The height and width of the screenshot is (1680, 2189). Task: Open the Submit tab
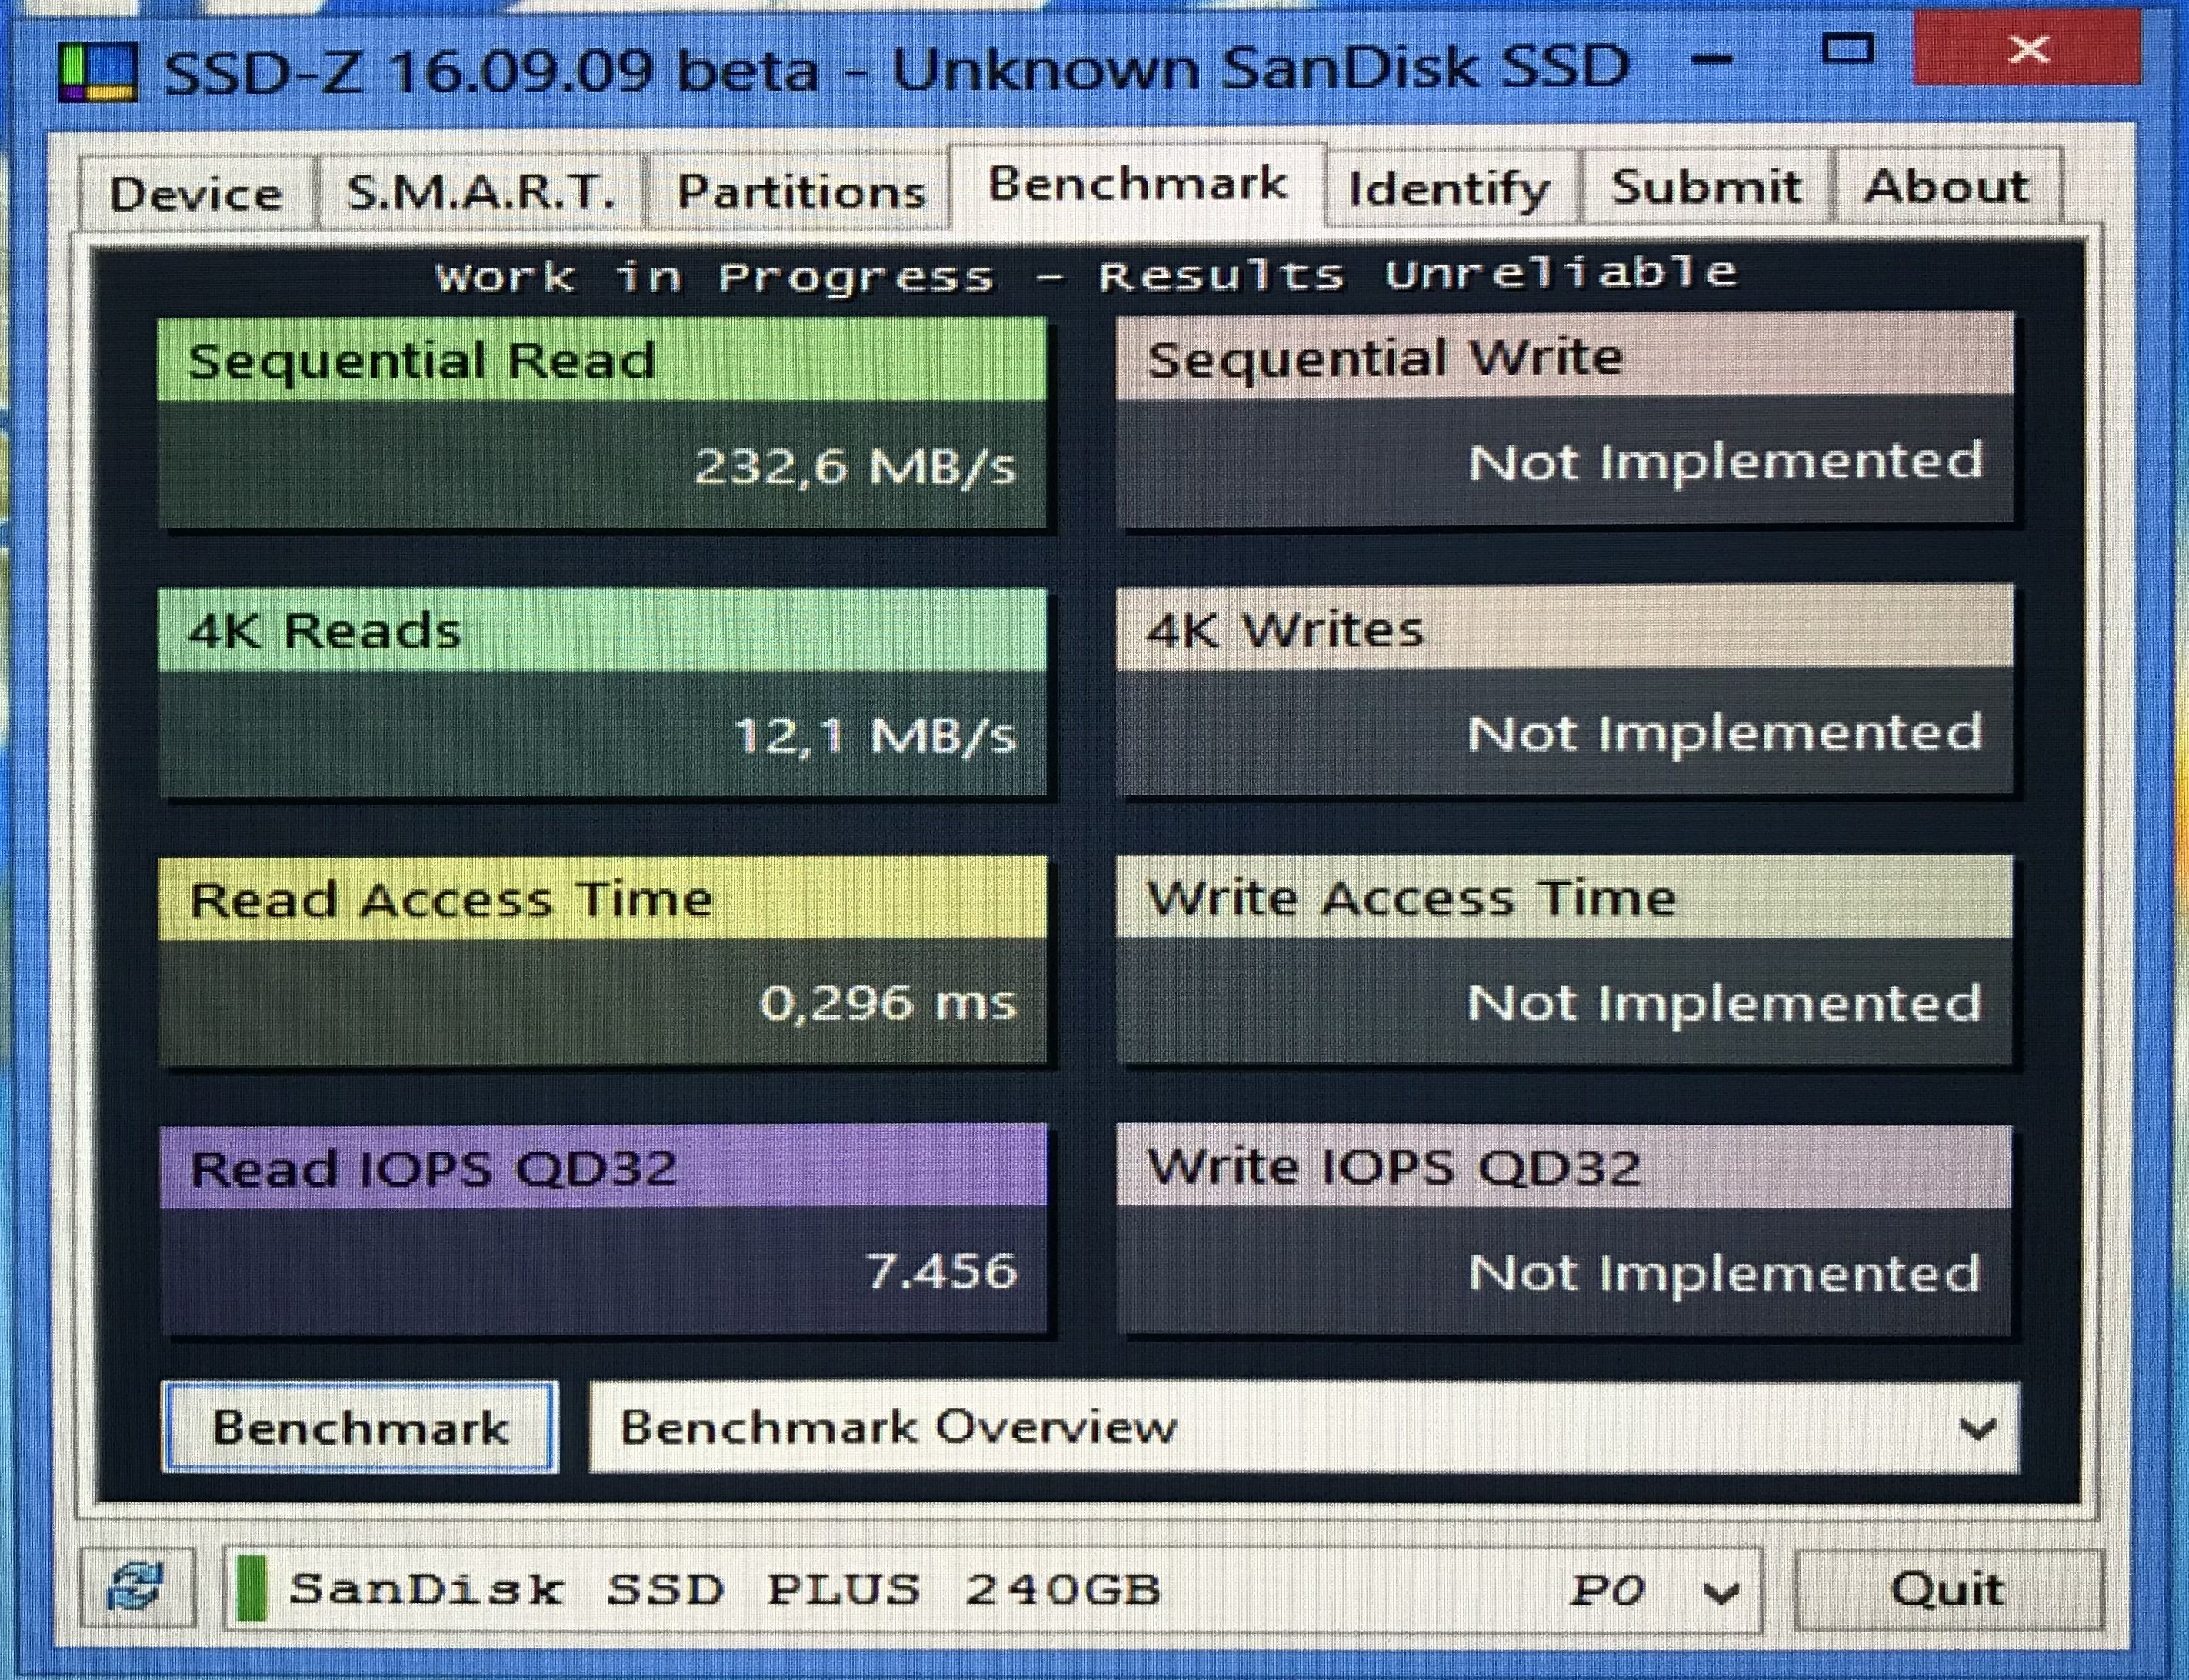click(x=1706, y=187)
